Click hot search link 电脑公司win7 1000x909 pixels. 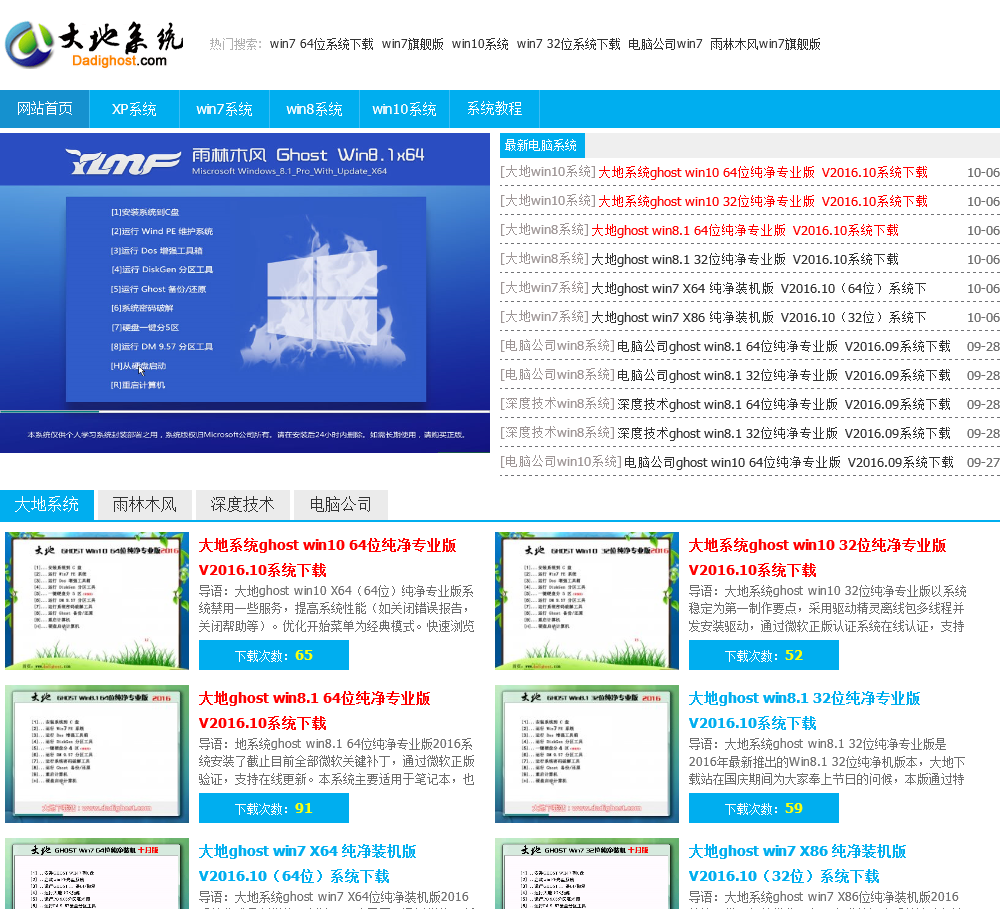tap(665, 44)
